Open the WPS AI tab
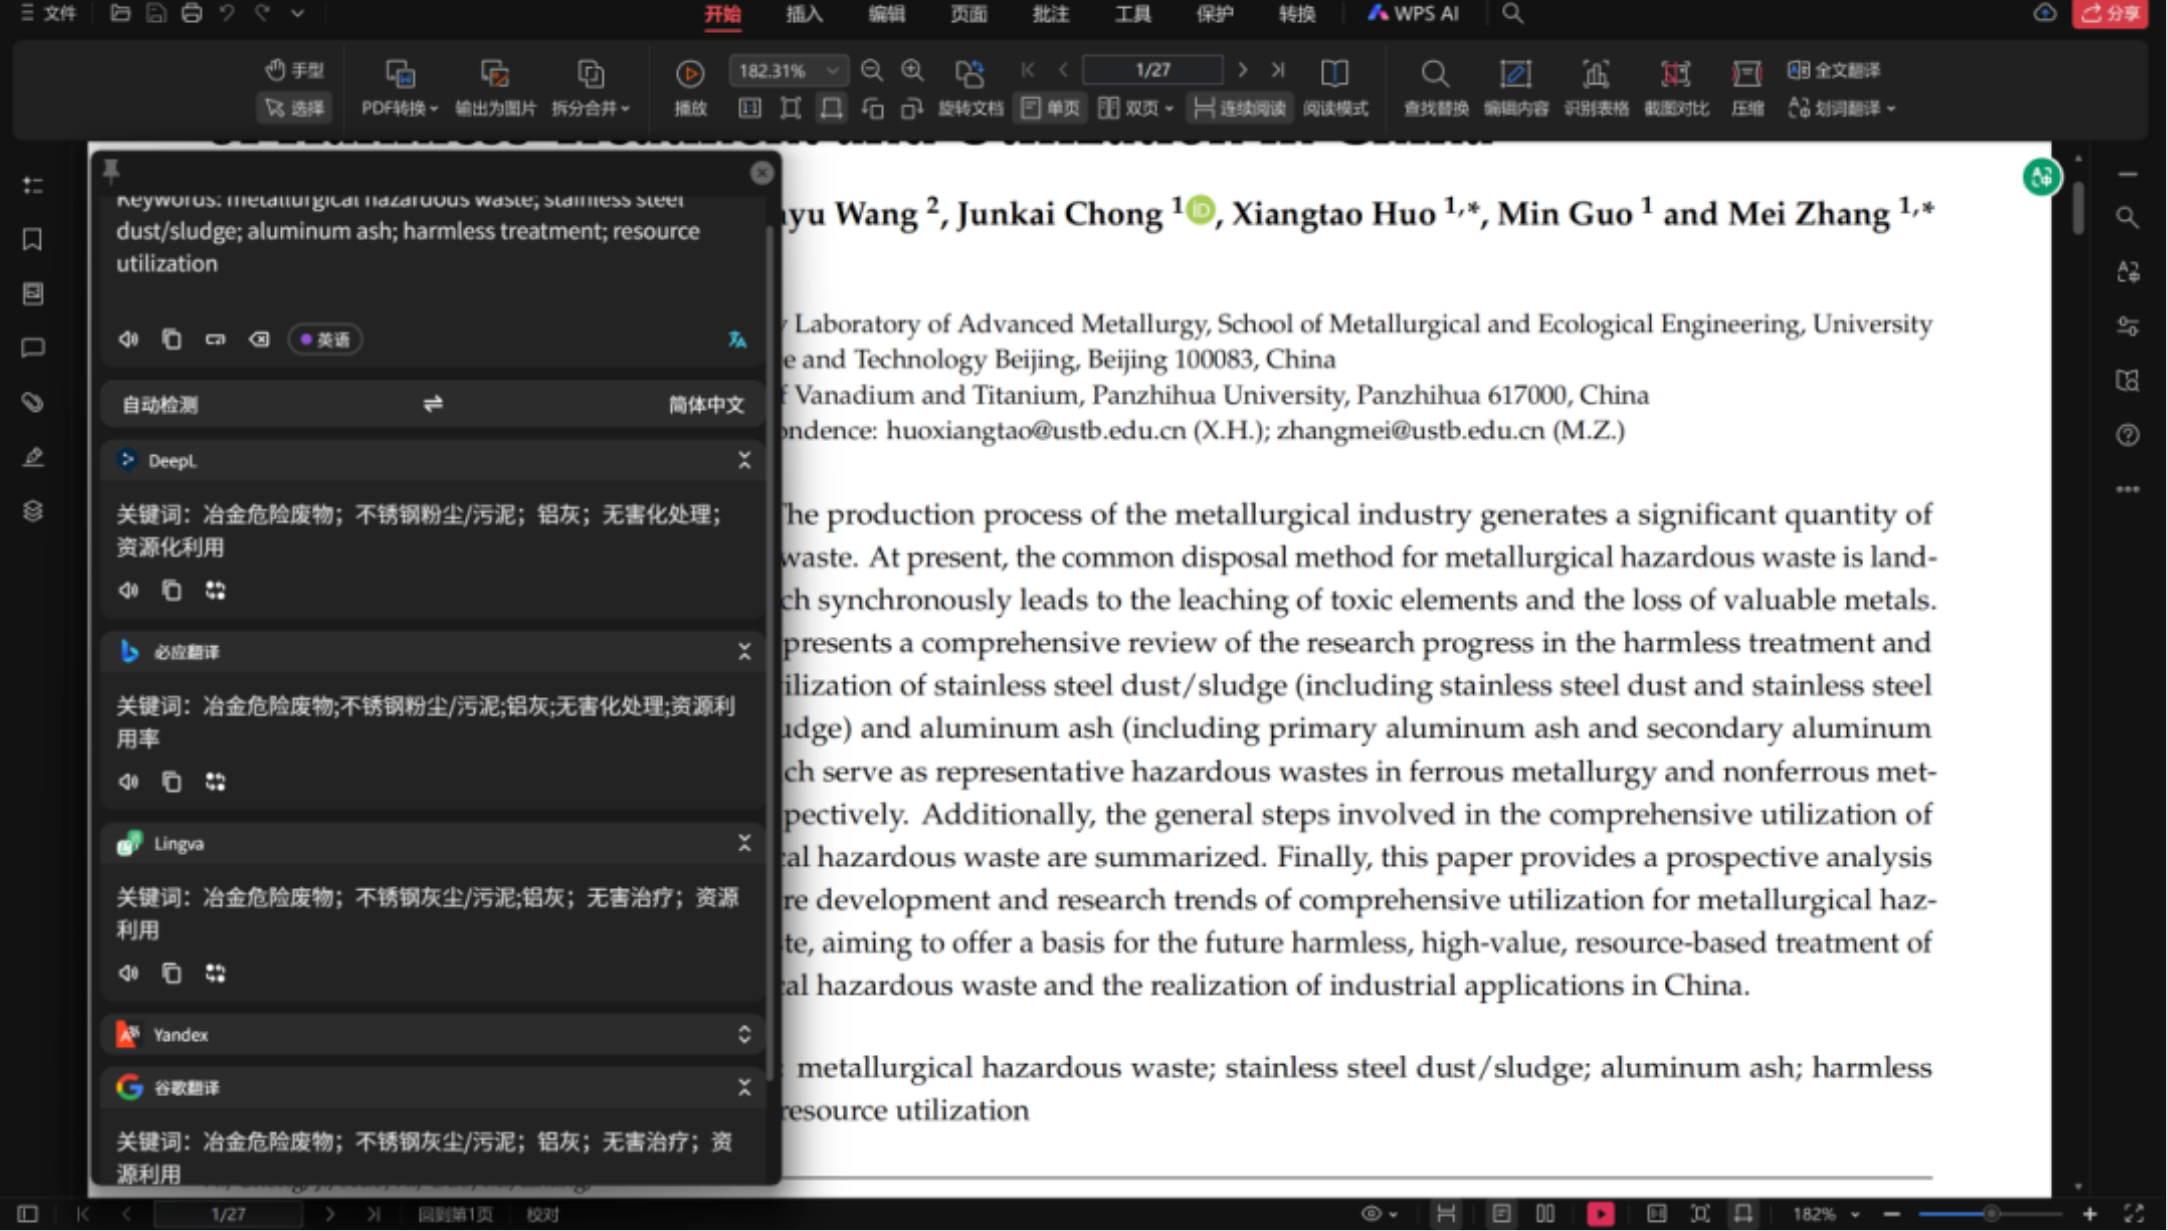The width and height of the screenshot is (2168, 1231). [x=1413, y=14]
